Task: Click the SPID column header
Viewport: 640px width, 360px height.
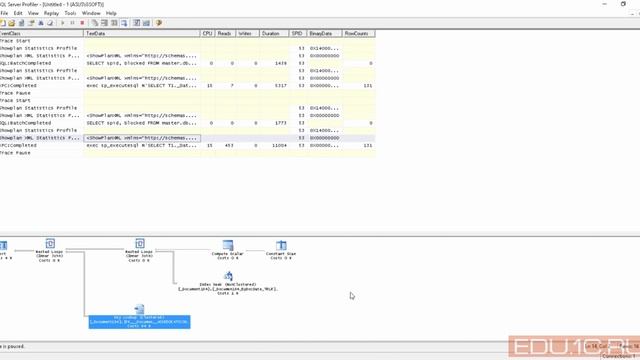Action: [297, 33]
